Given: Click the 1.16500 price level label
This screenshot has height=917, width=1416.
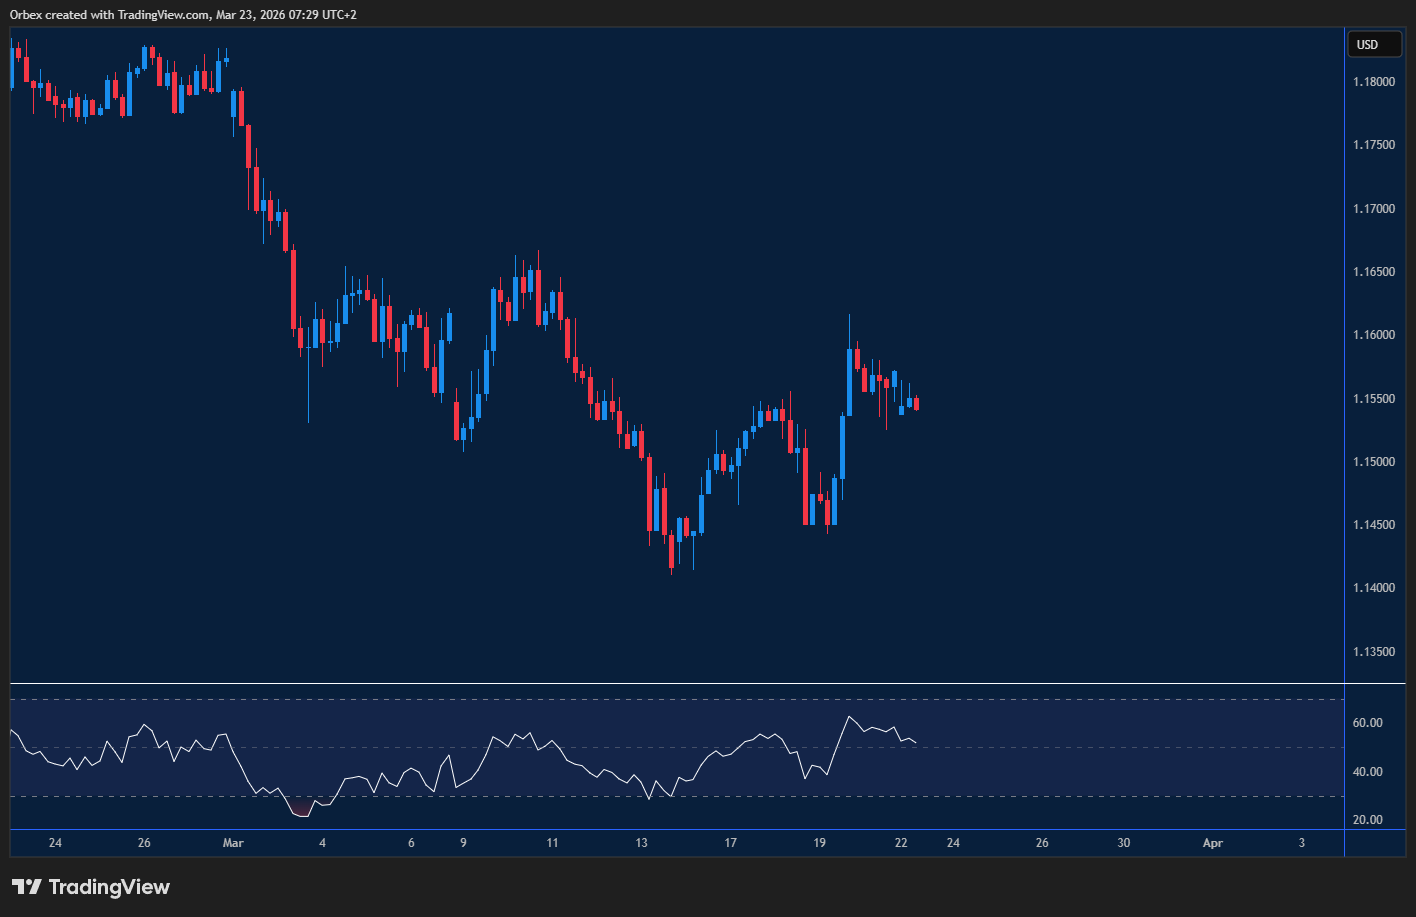Looking at the screenshot, I should click(x=1374, y=272).
